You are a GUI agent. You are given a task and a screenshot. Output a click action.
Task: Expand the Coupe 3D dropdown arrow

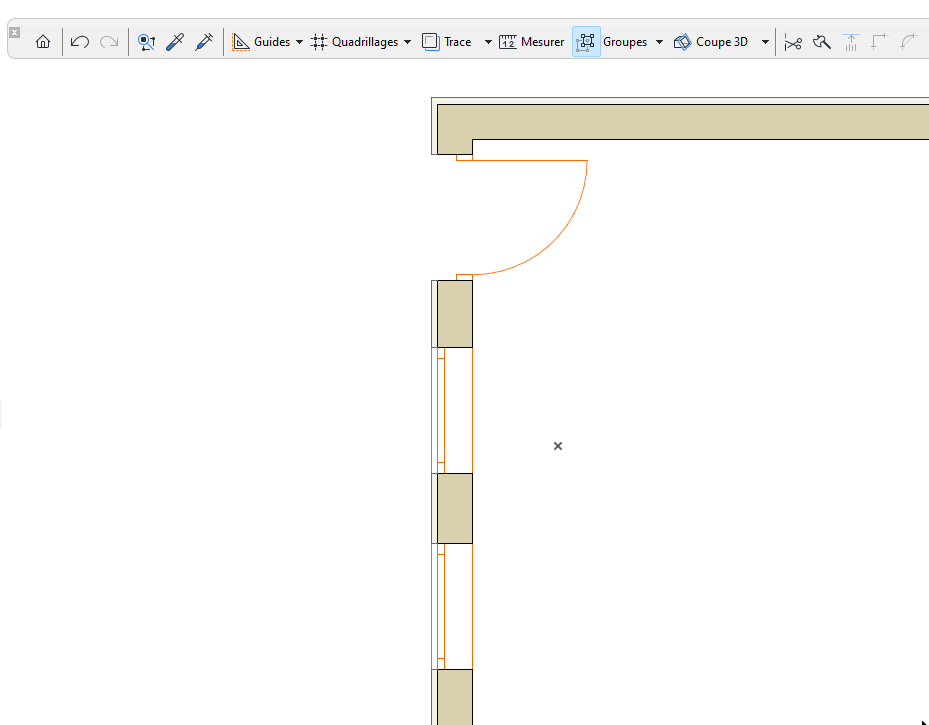[764, 42]
